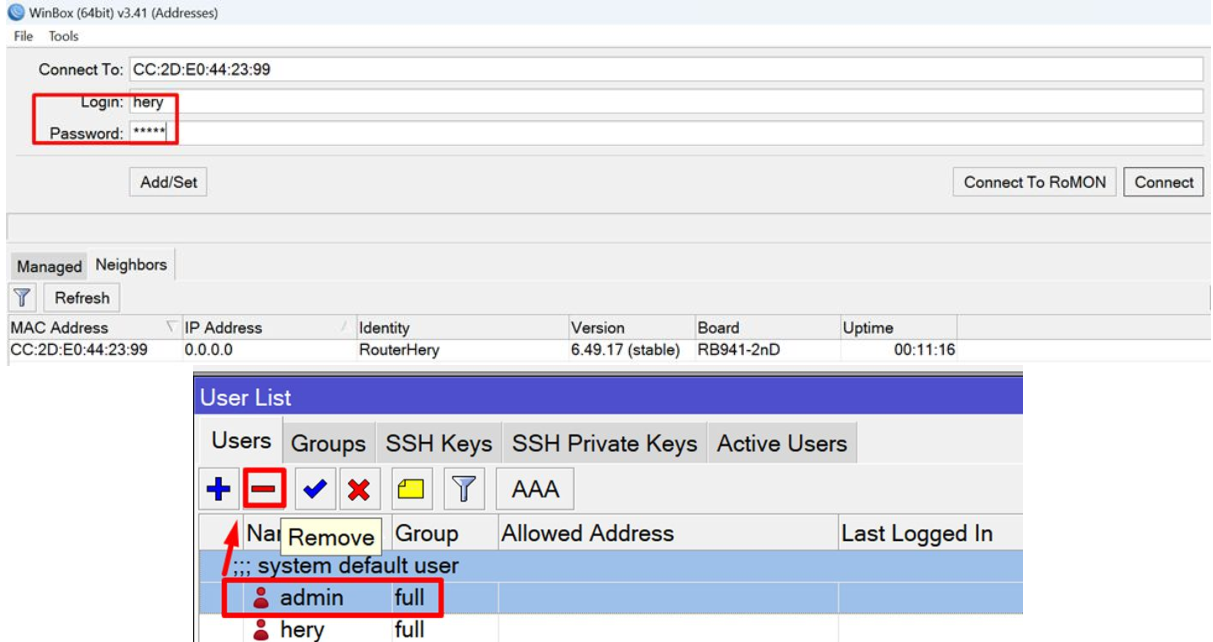Click the Board column header

pos(766,327)
